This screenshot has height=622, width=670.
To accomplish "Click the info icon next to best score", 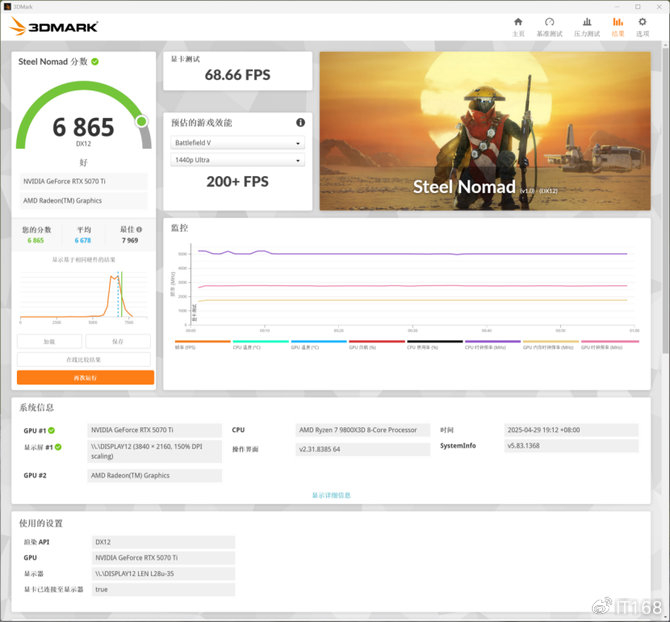I will pos(139,229).
